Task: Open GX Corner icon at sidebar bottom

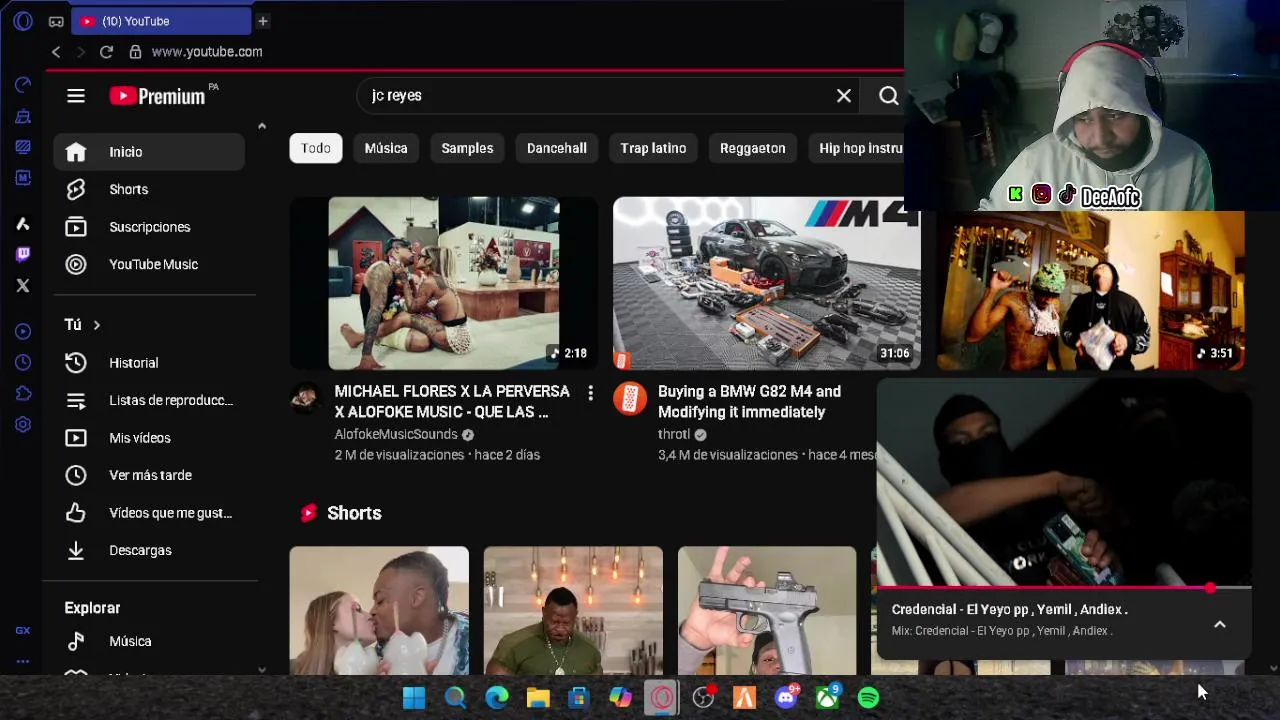Action: pyautogui.click(x=23, y=631)
